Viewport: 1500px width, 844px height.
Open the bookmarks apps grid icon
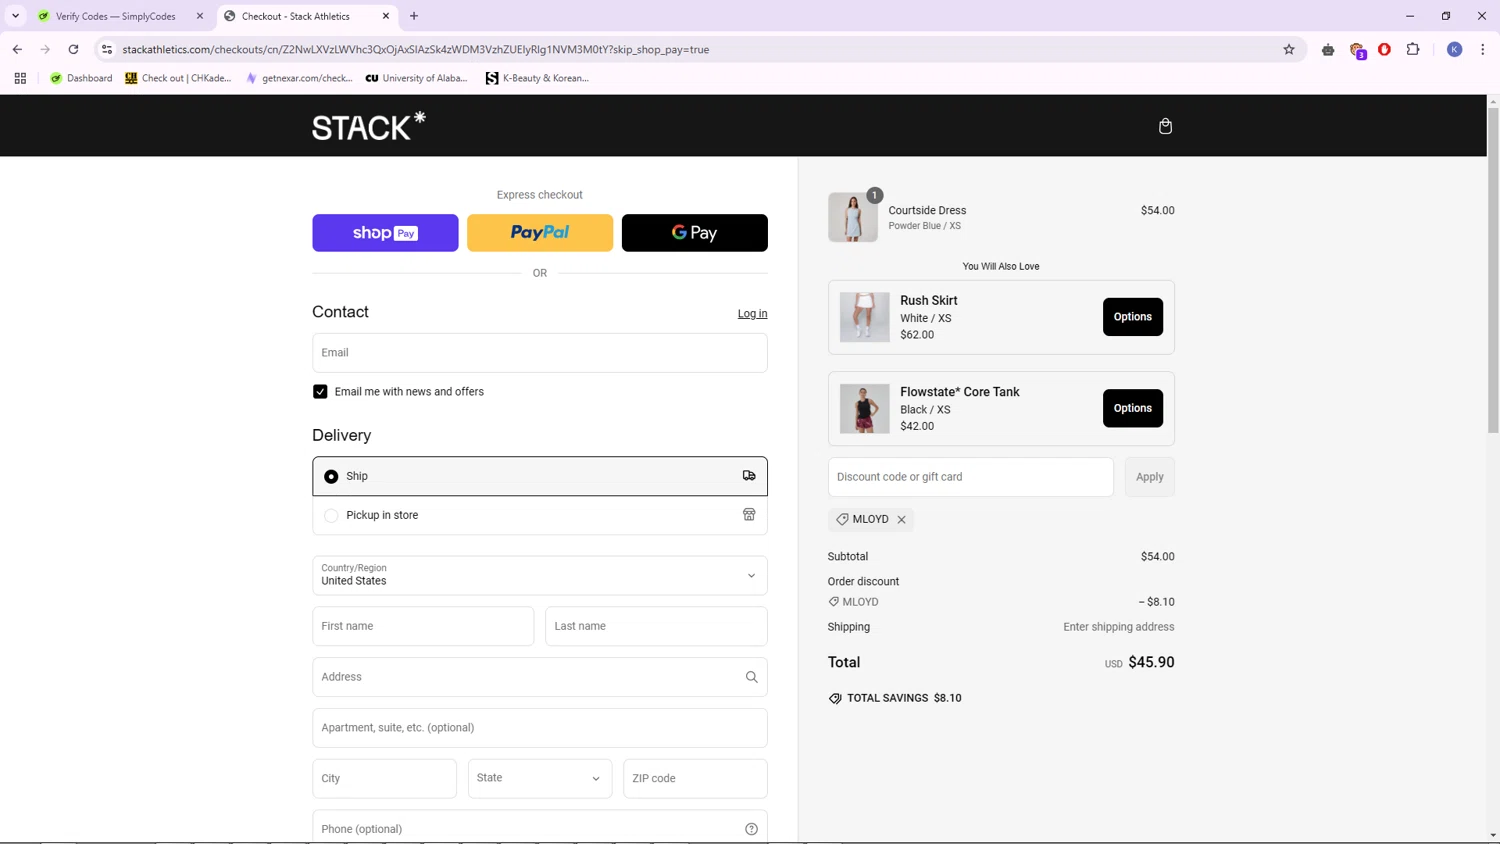pos(20,78)
